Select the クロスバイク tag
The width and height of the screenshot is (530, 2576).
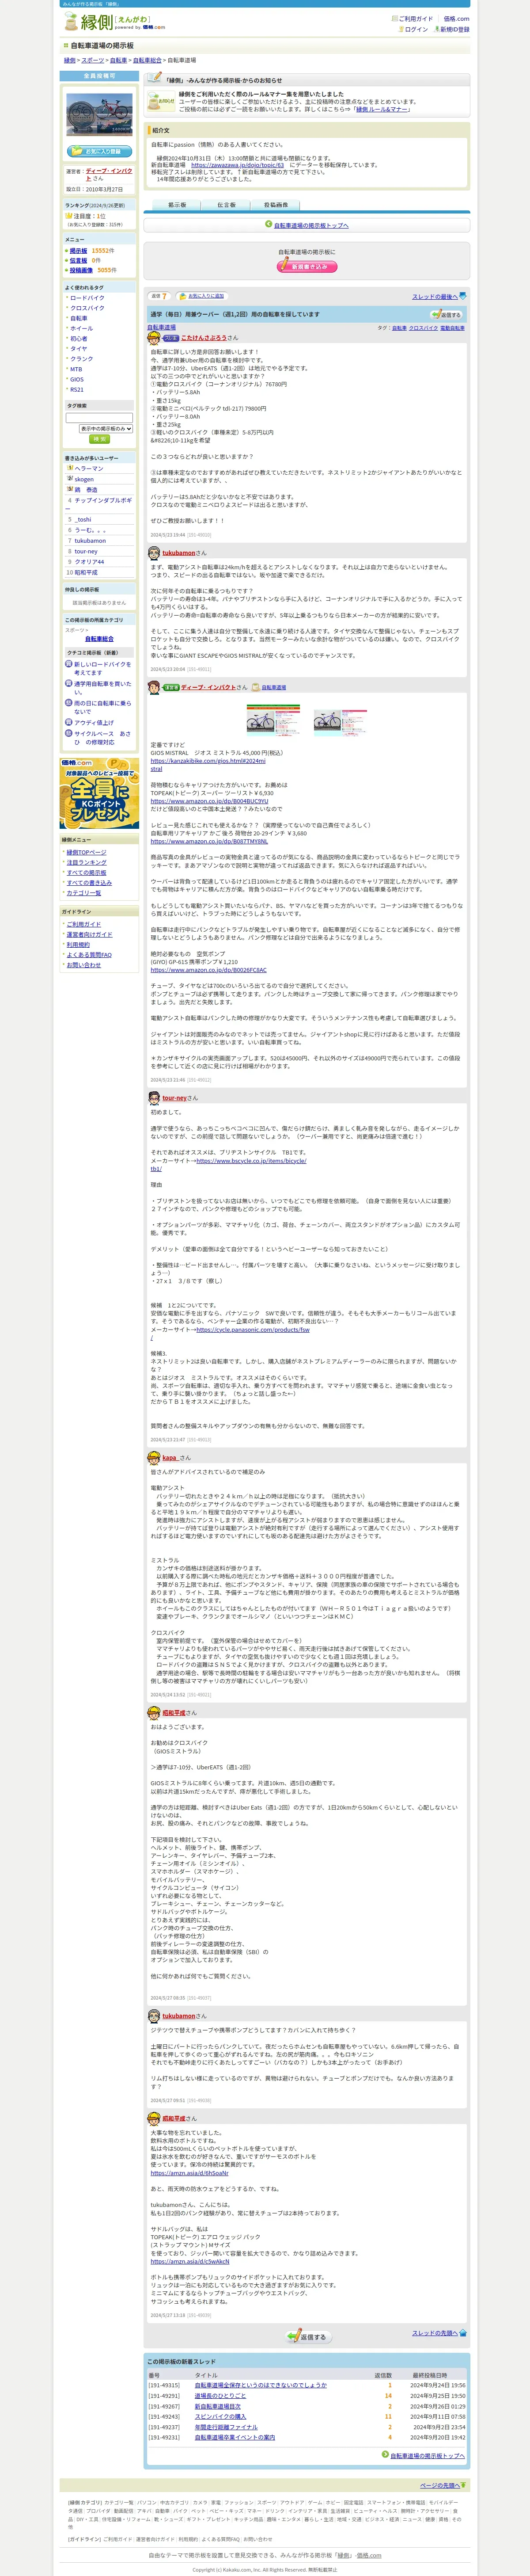point(87,308)
